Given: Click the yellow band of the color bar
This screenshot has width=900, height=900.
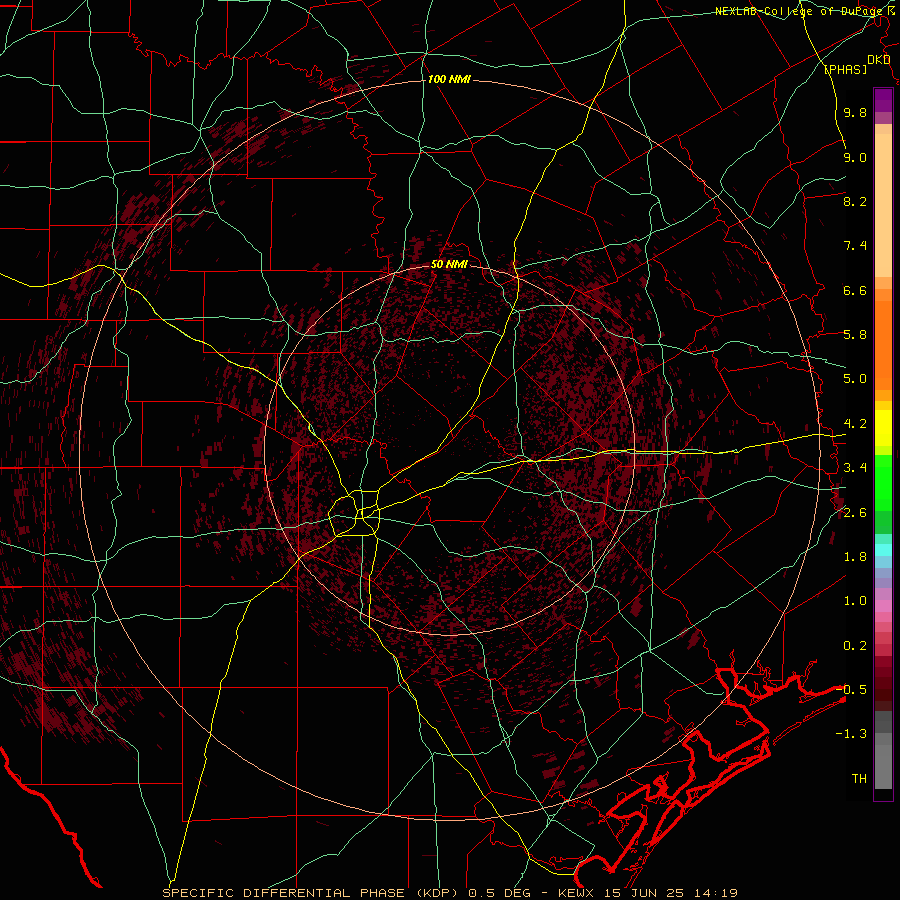Looking at the screenshot, I should pos(883,428).
